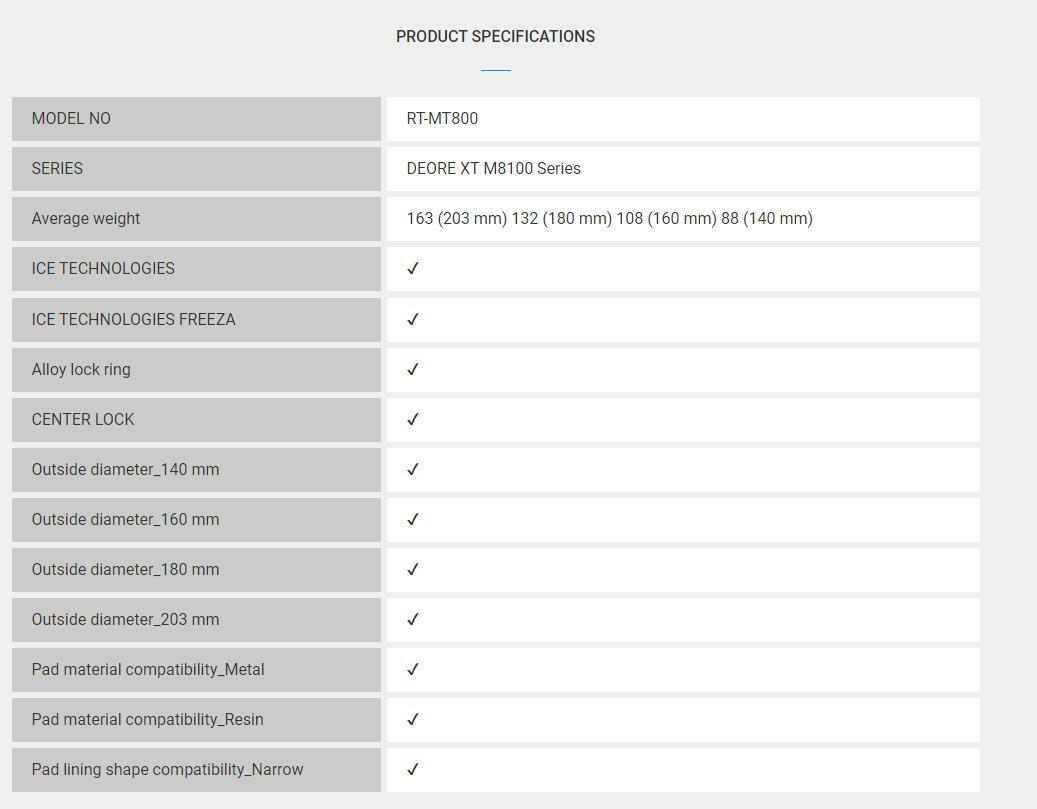Click the RT-MT800 model number value
Image resolution: width=1037 pixels, height=809 pixels.
pos(442,119)
